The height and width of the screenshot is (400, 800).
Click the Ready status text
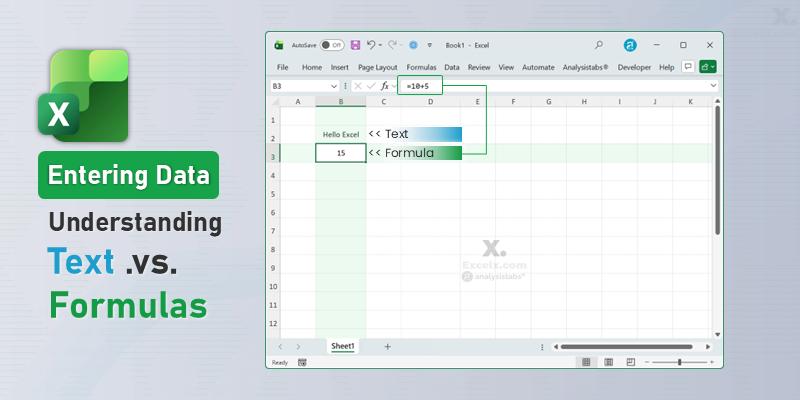click(x=280, y=362)
